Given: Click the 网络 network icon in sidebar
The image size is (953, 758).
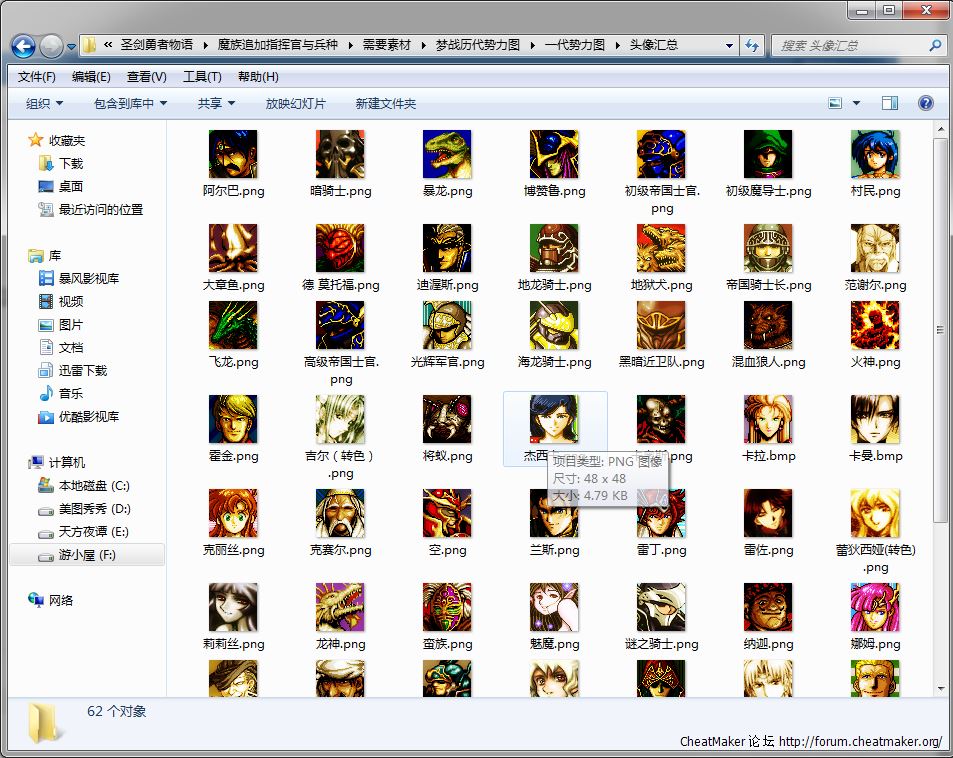Looking at the screenshot, I should (61, 600).
